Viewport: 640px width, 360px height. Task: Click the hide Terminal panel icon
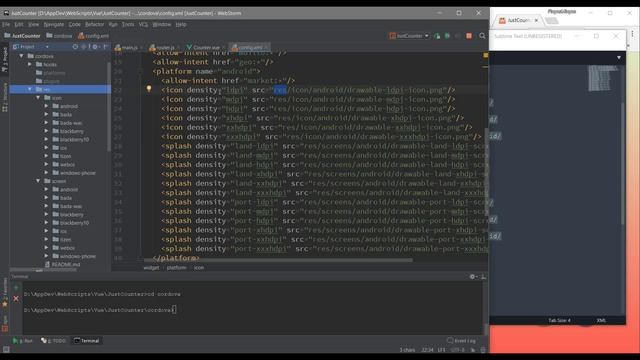click(x=483, y=276)
